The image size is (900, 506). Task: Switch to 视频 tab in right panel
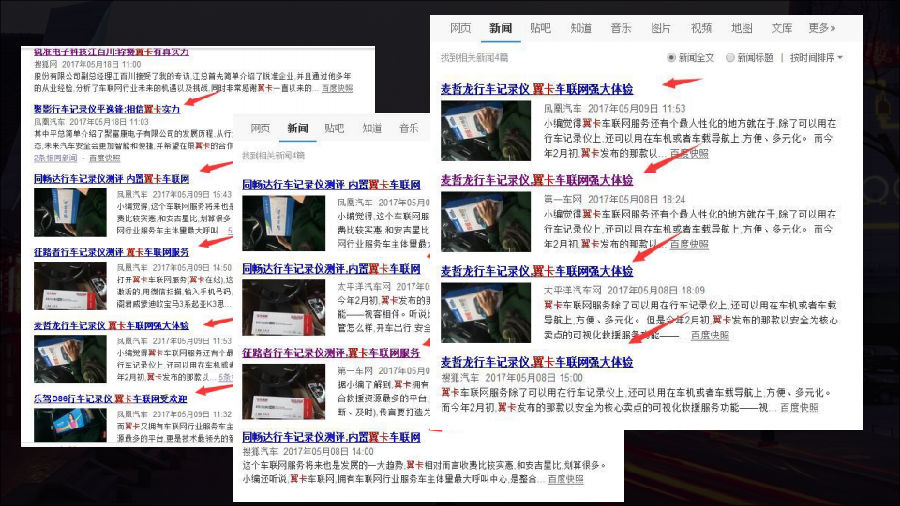[701, 28]
